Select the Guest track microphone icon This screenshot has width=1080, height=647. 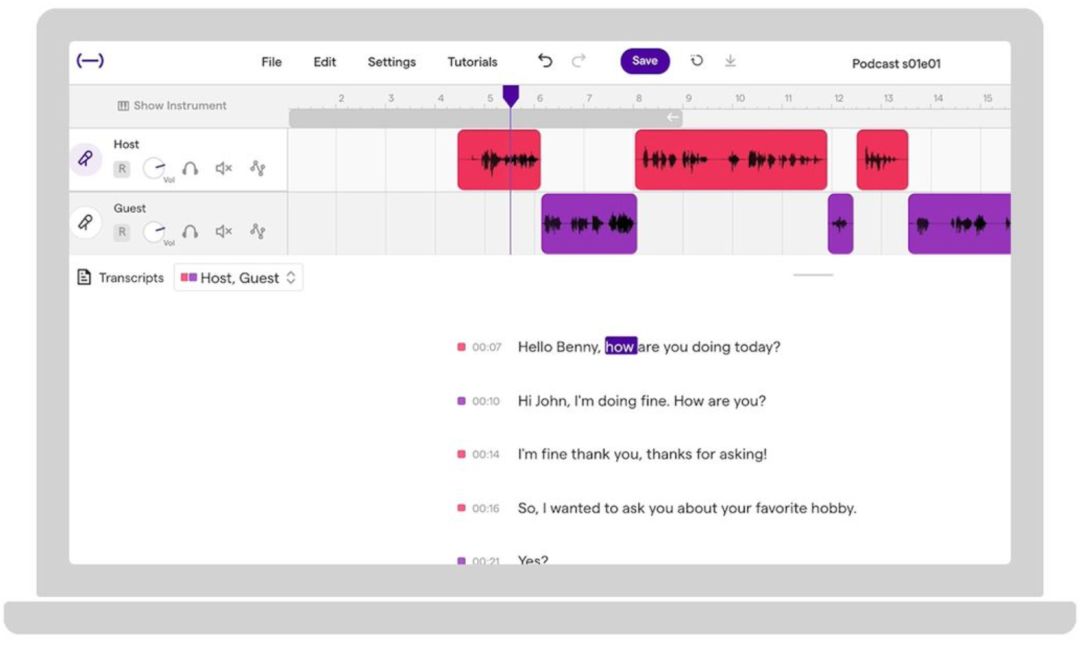pyautogui.click(x=85, y=223)
